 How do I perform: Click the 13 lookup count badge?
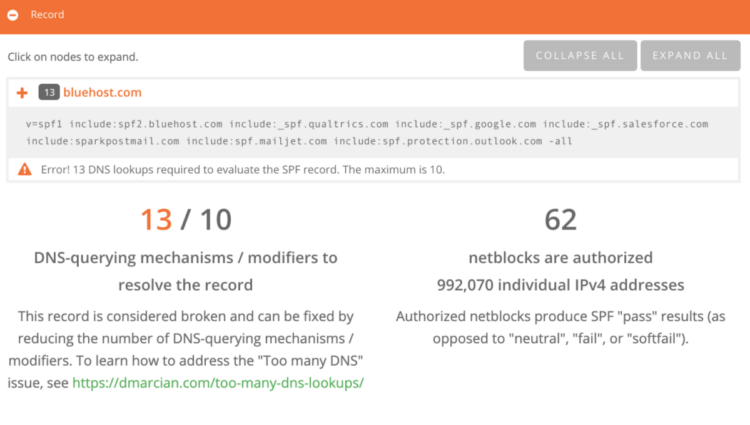[x=49, y=92]
